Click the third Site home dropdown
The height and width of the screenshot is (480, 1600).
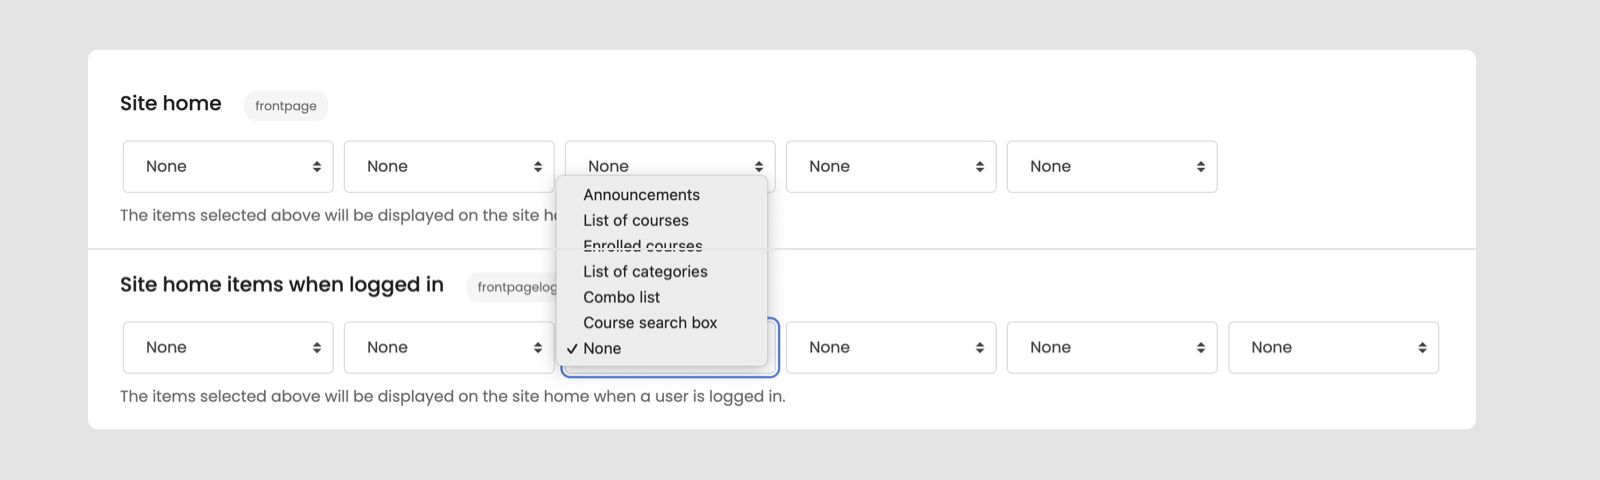(x=670, y=160)
